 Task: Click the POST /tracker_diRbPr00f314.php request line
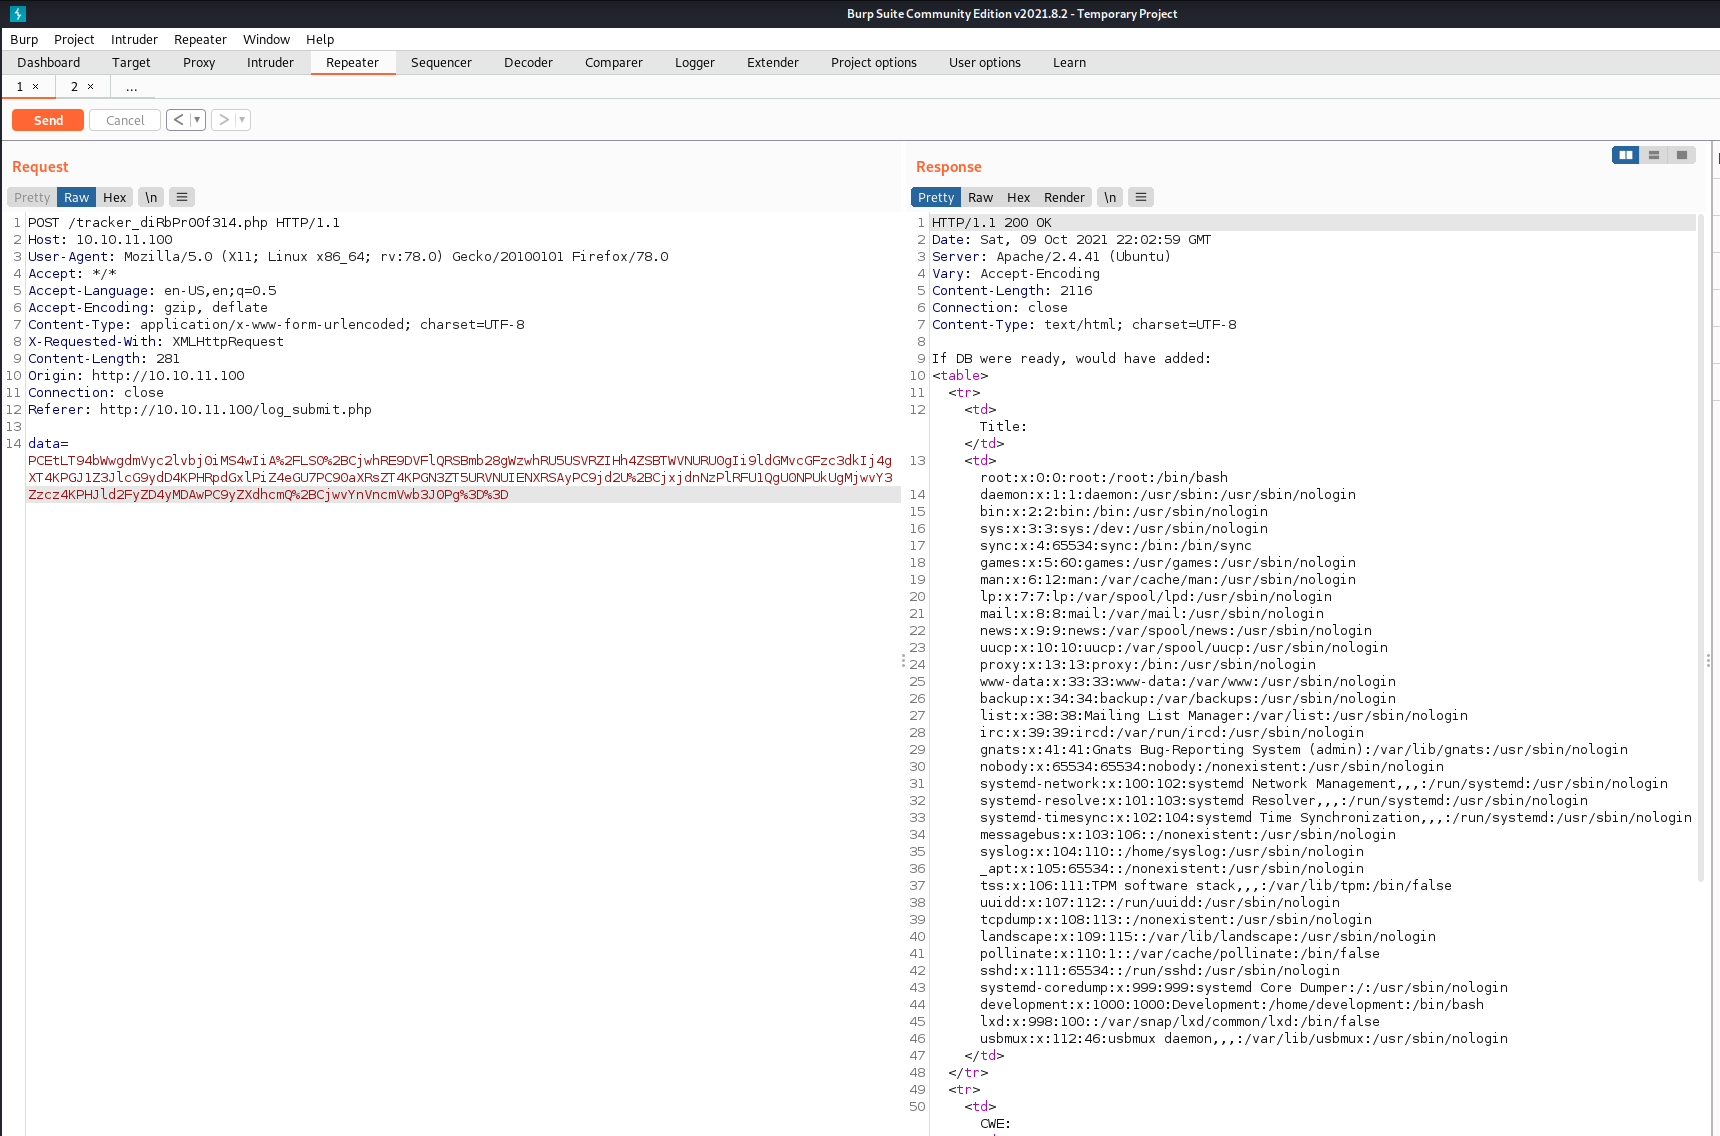pos(184,223)
